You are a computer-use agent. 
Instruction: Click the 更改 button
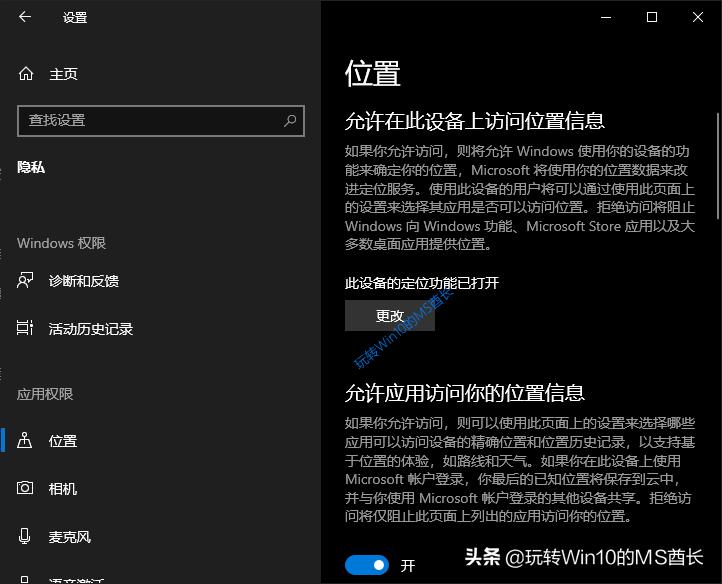(x=390, y=315)
